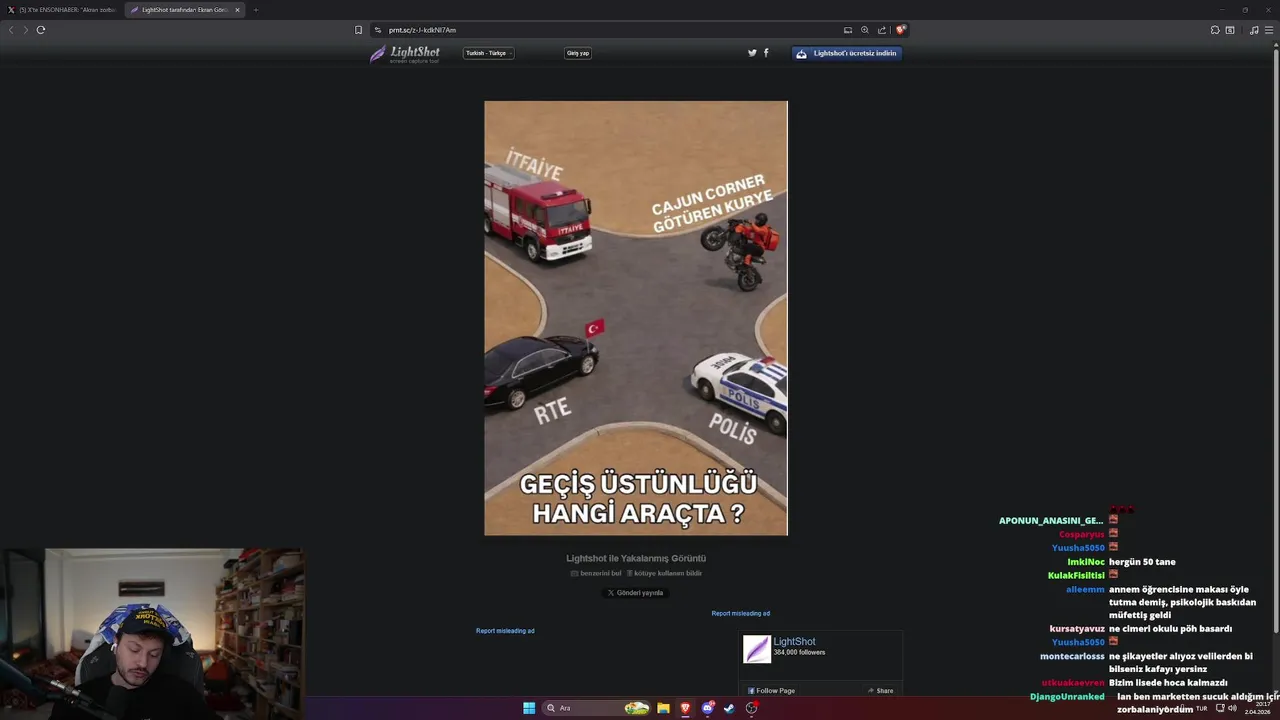The height and width of the screenshot is (720, 1280).
Task: Click chat username utkuakaevren
Action: (x=1073, y=683)
